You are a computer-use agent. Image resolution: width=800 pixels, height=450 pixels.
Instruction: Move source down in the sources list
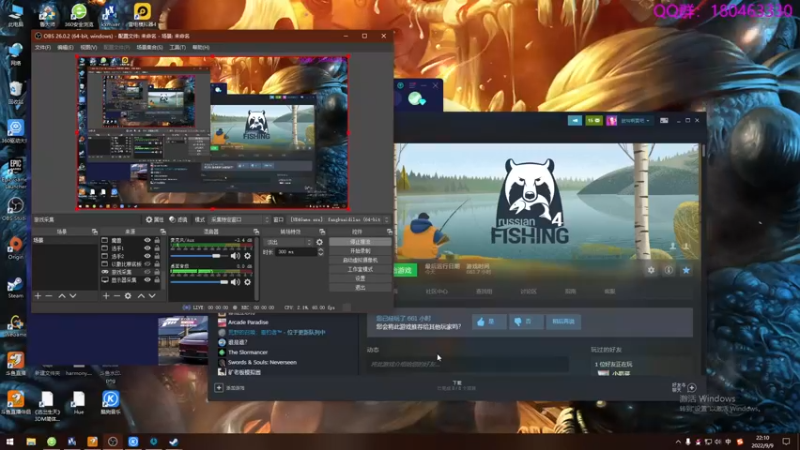[152, 296]
